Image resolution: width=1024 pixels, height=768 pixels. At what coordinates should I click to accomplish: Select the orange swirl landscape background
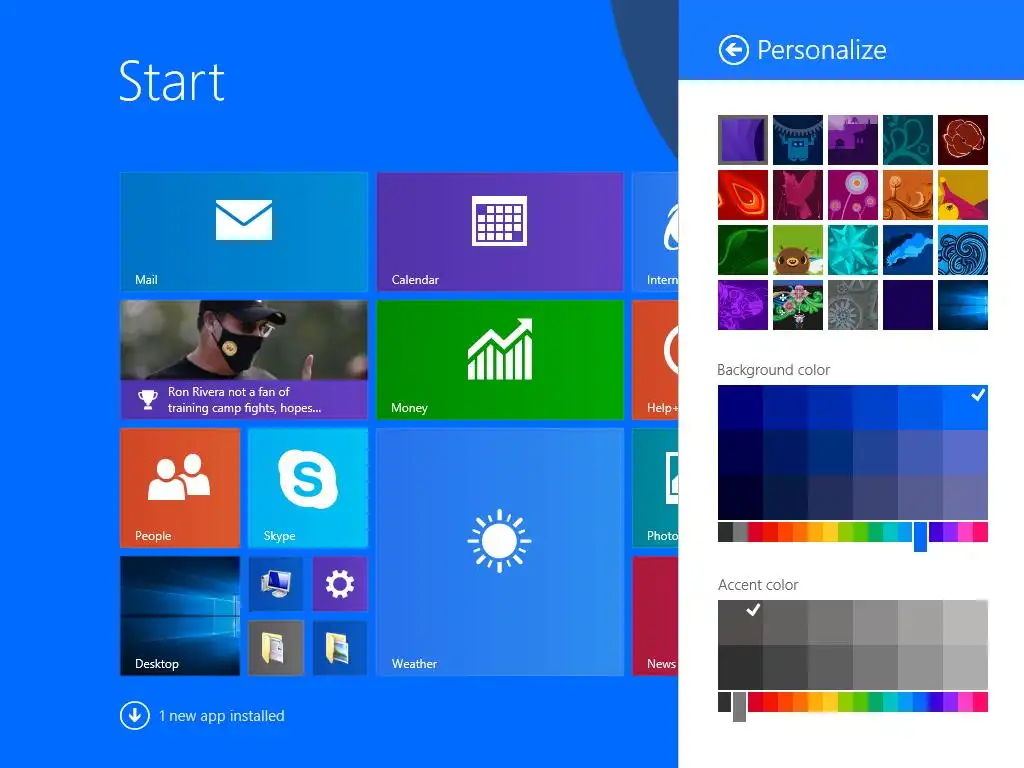pyautogui.click(x=908, y=195)
